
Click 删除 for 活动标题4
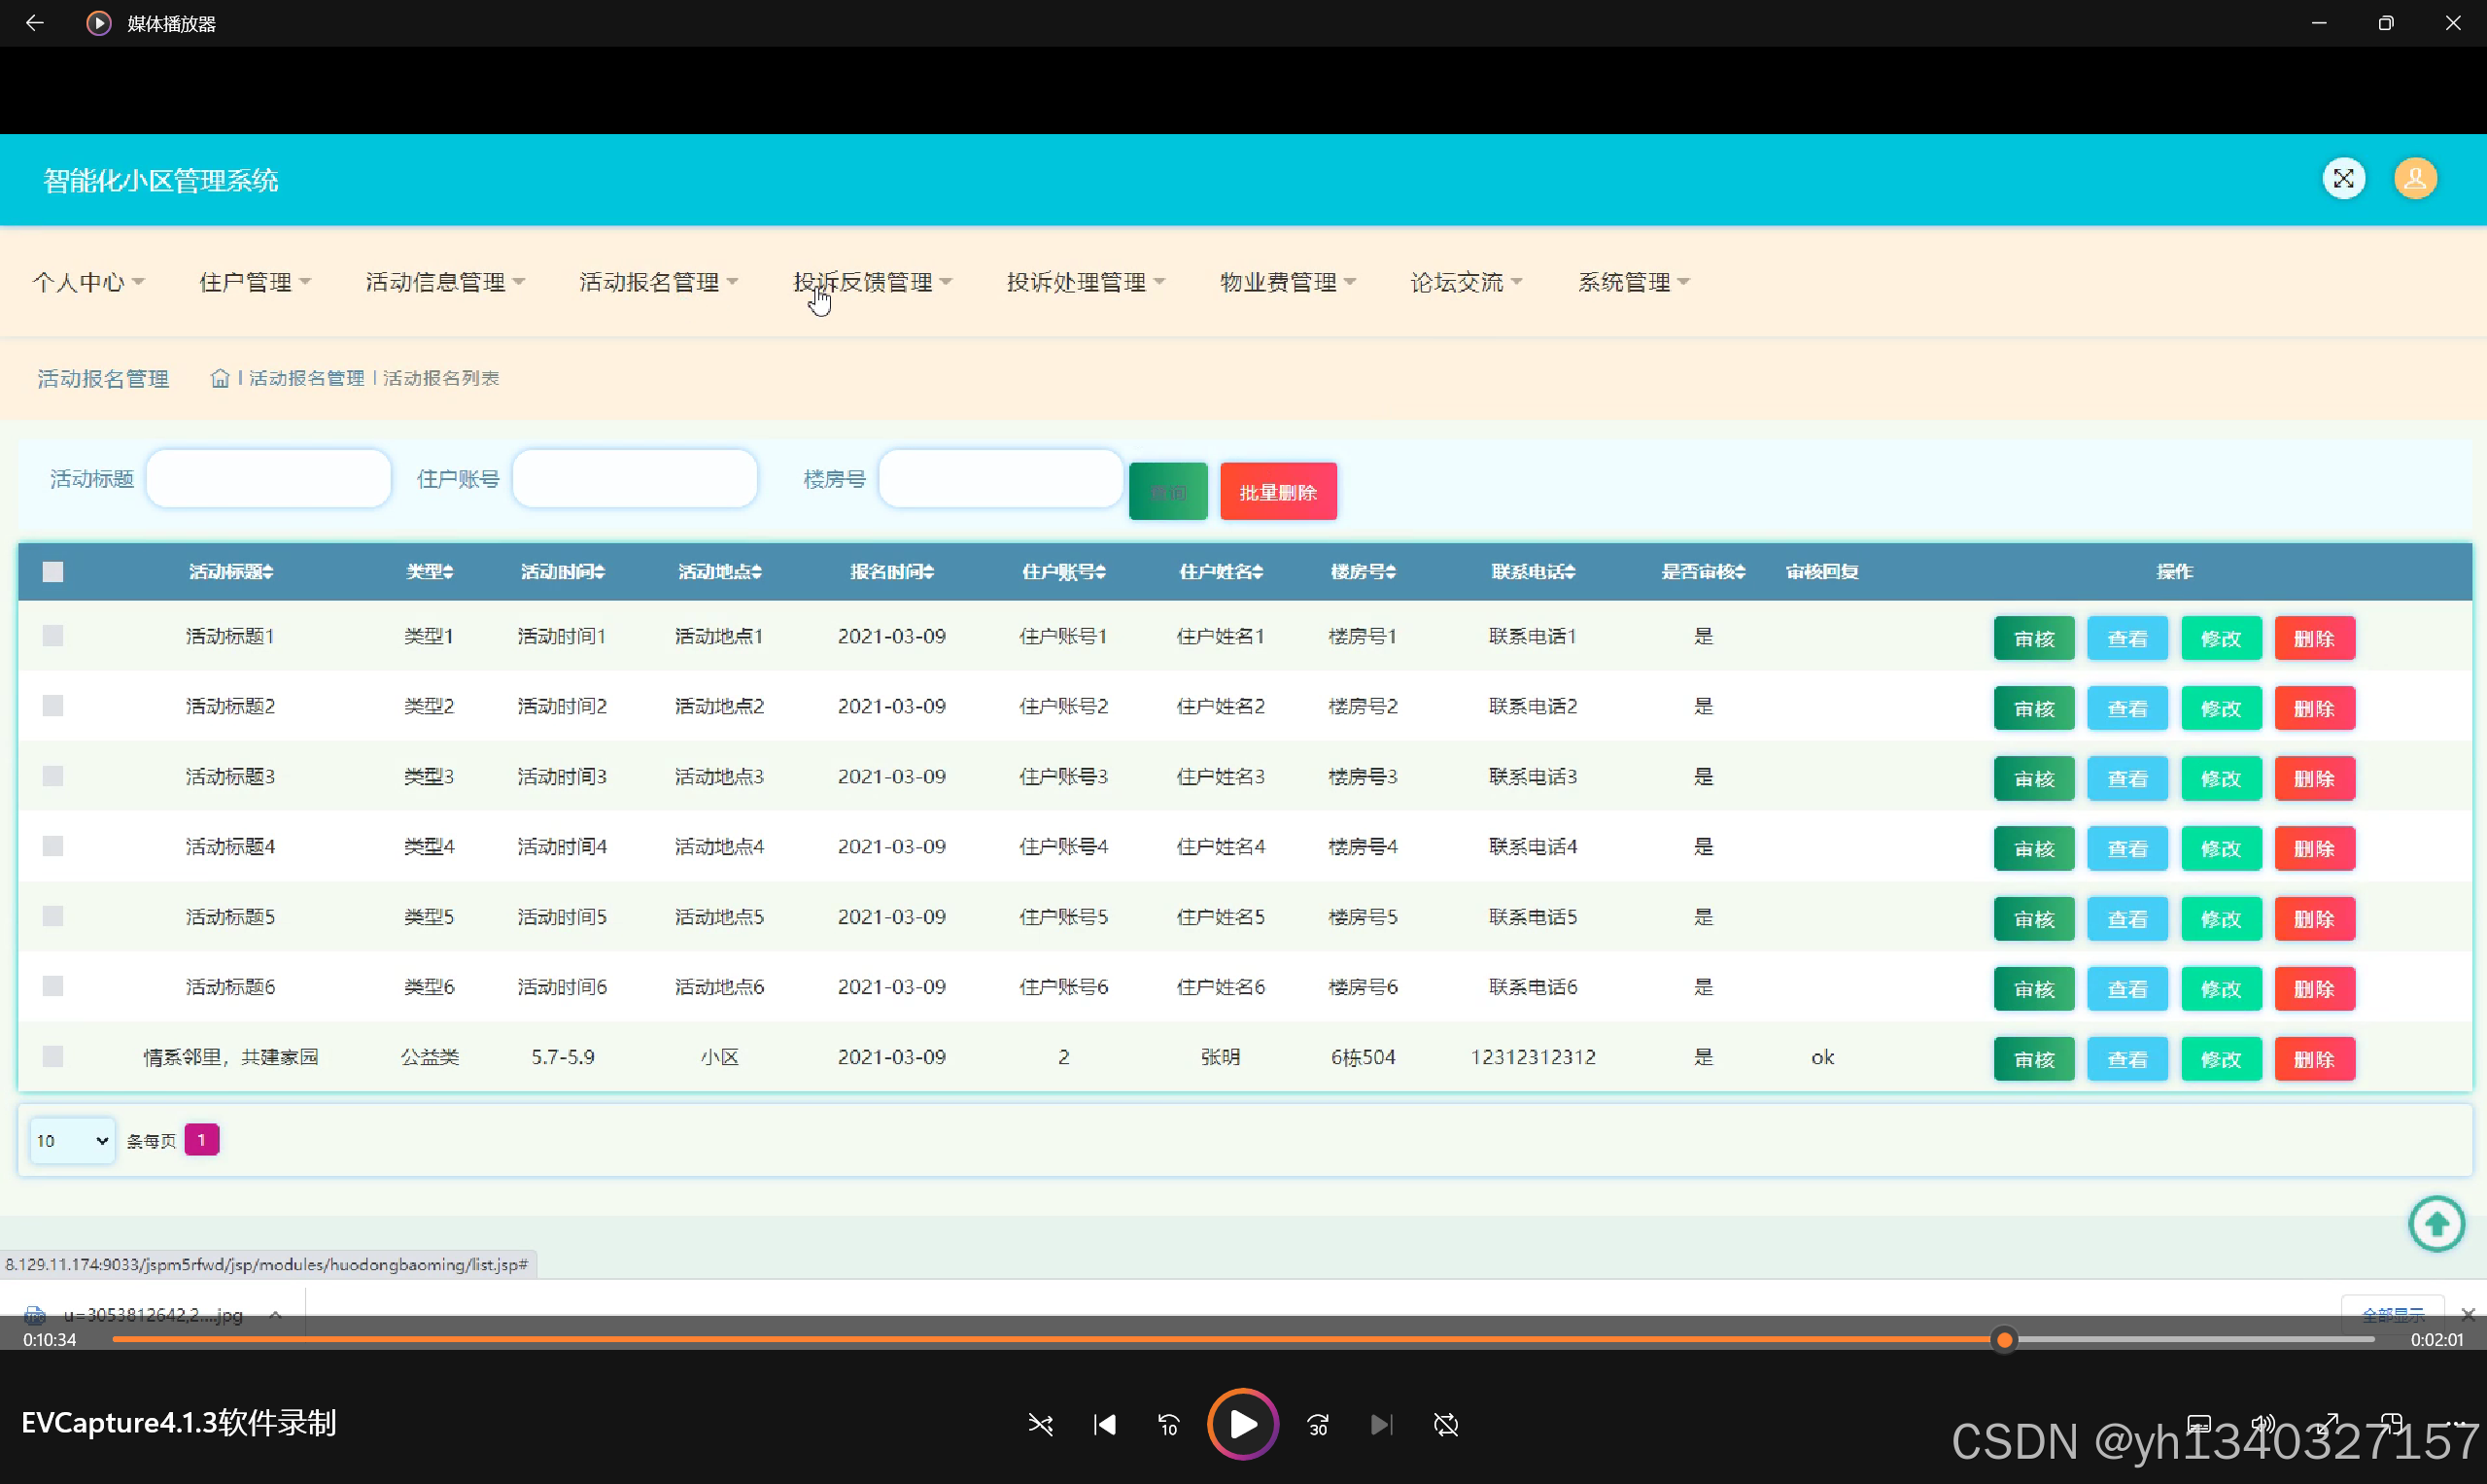click(x=2314, y=848)
